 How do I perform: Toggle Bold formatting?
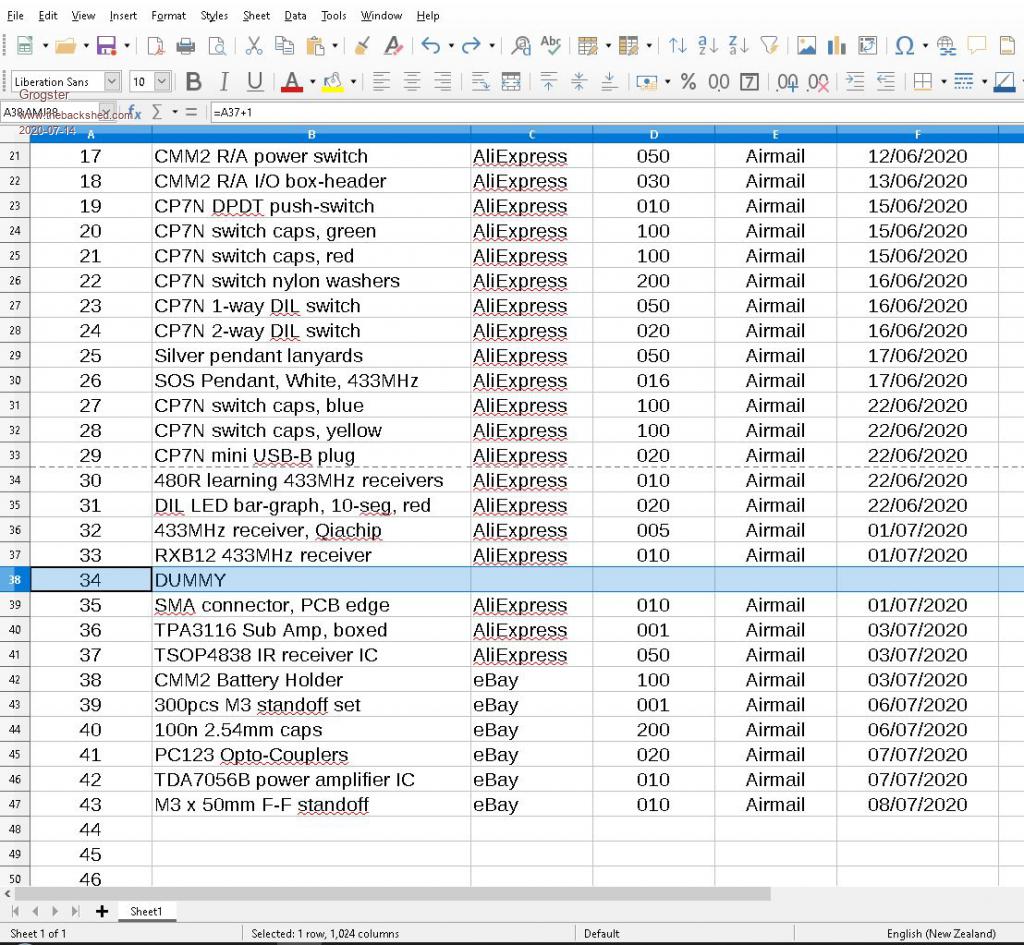point(193,82)
